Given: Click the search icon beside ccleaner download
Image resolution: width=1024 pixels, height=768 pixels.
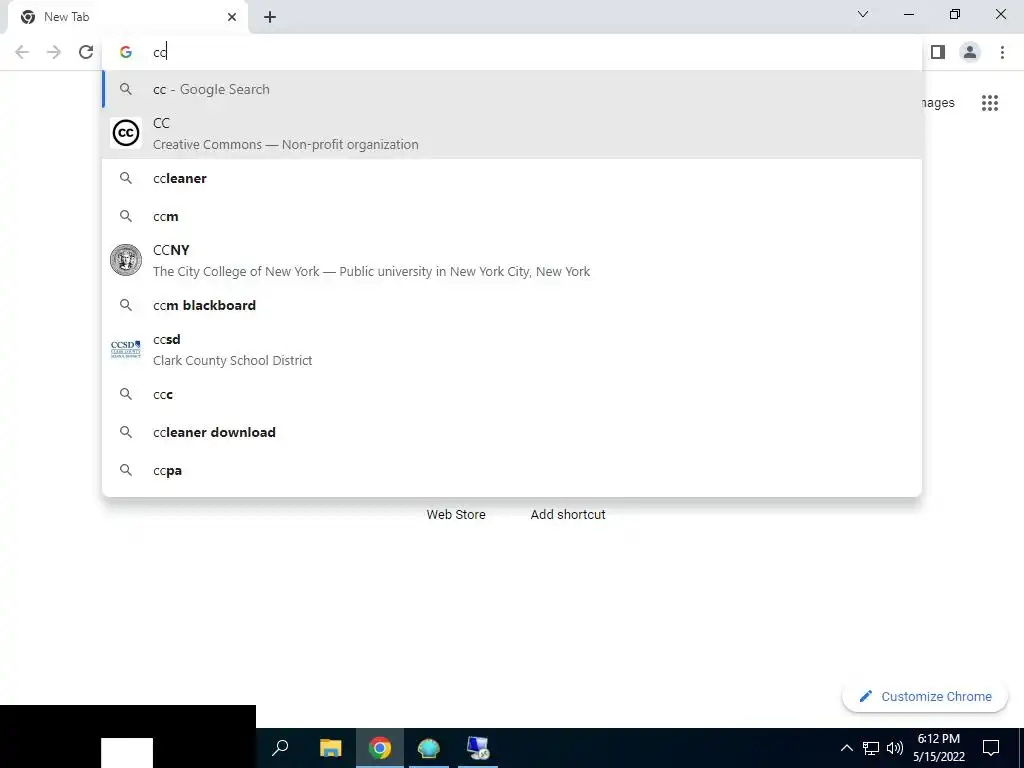Looking at the screenshot, I should click(125, 432).
